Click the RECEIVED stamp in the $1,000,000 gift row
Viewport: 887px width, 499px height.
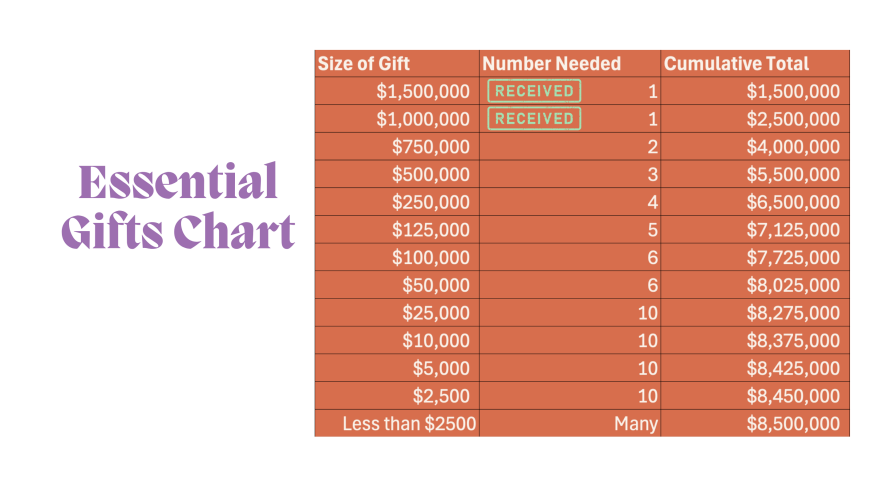coord(534,119)
